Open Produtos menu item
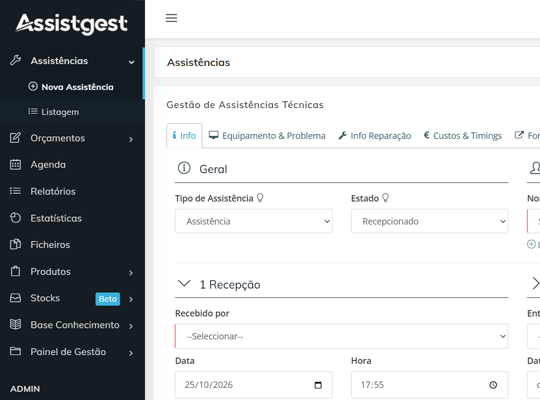Viewport: 540px width, 400px height. [x=72, y=271]
